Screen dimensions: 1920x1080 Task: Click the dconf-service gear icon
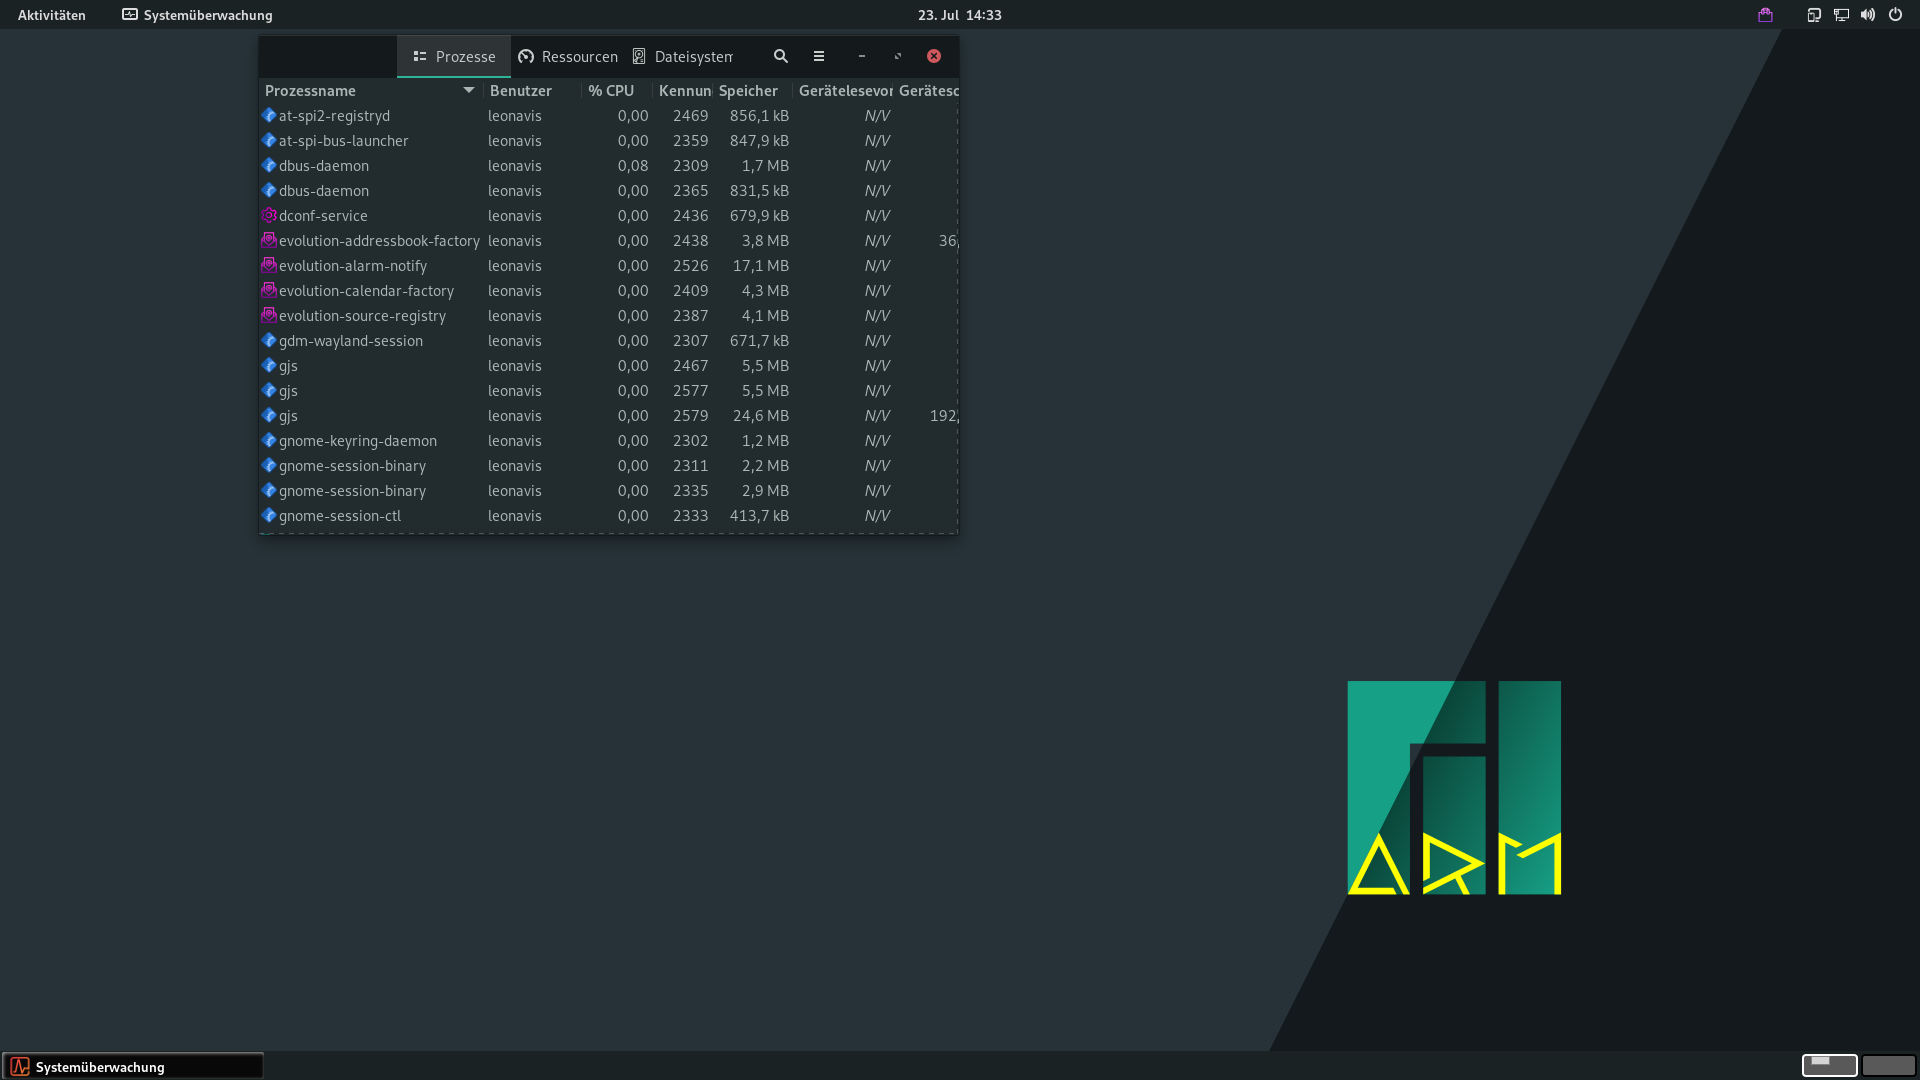269,215
